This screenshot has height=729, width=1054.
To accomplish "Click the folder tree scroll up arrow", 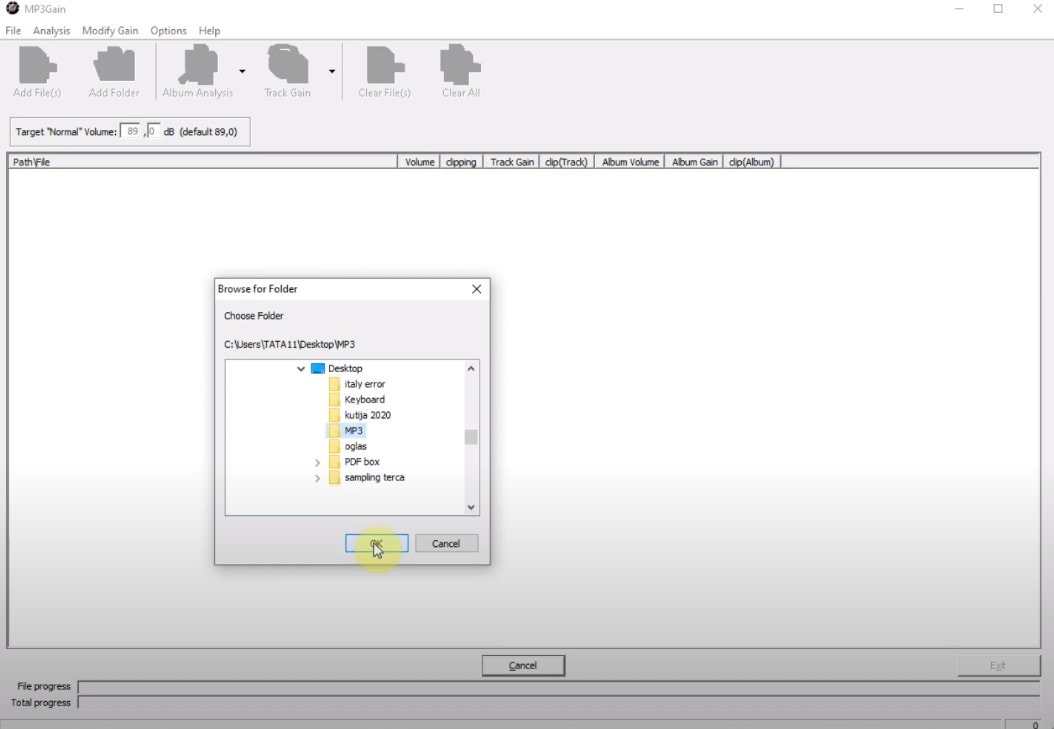I will (x=471, y=368).
